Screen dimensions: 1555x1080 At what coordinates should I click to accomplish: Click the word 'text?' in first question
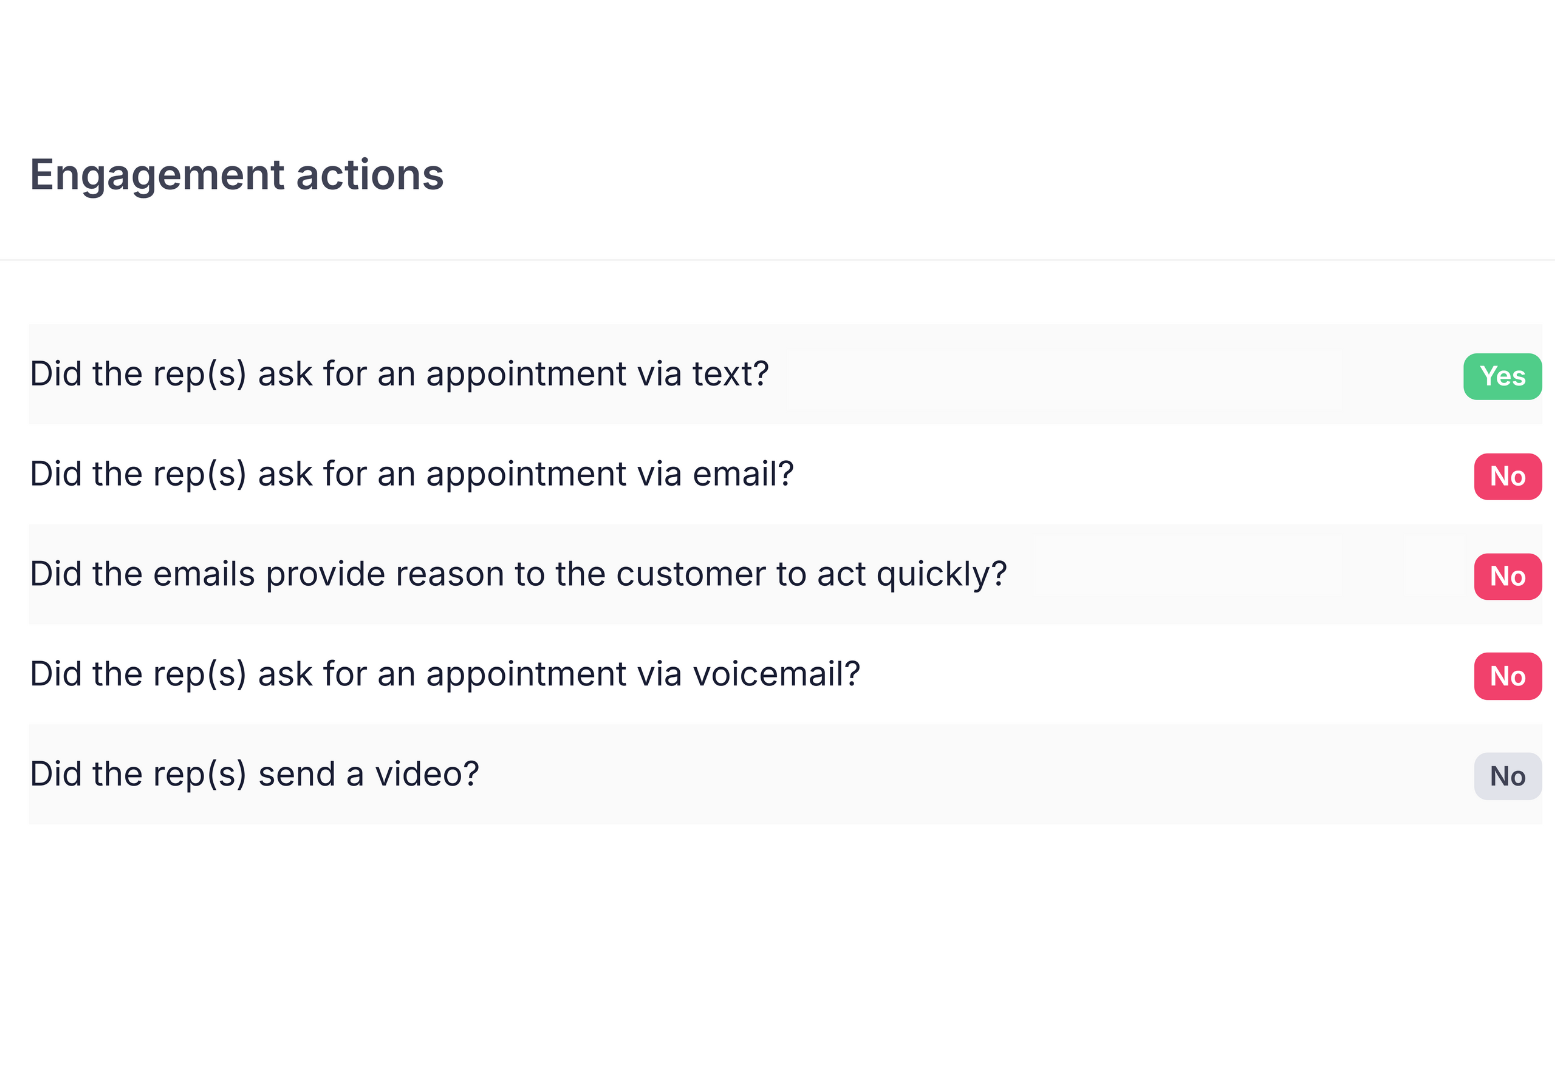click(x=730, y=374)
